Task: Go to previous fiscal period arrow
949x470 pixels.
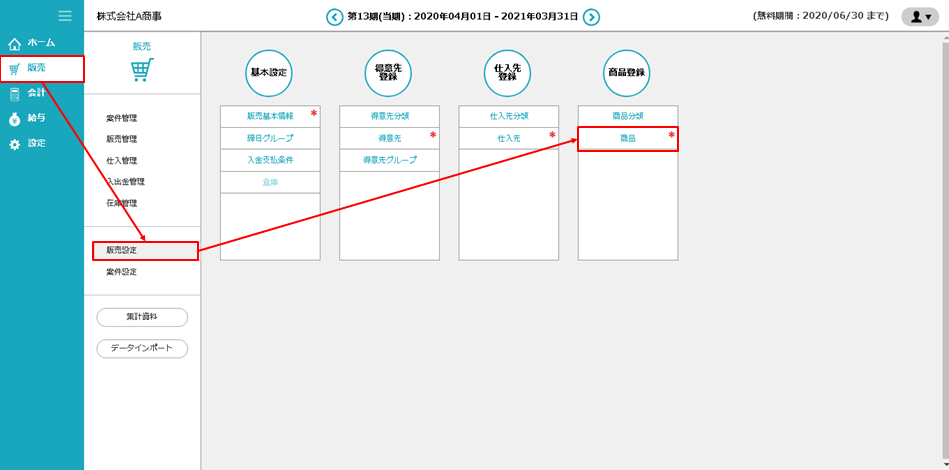Action: tap(334, 17)
